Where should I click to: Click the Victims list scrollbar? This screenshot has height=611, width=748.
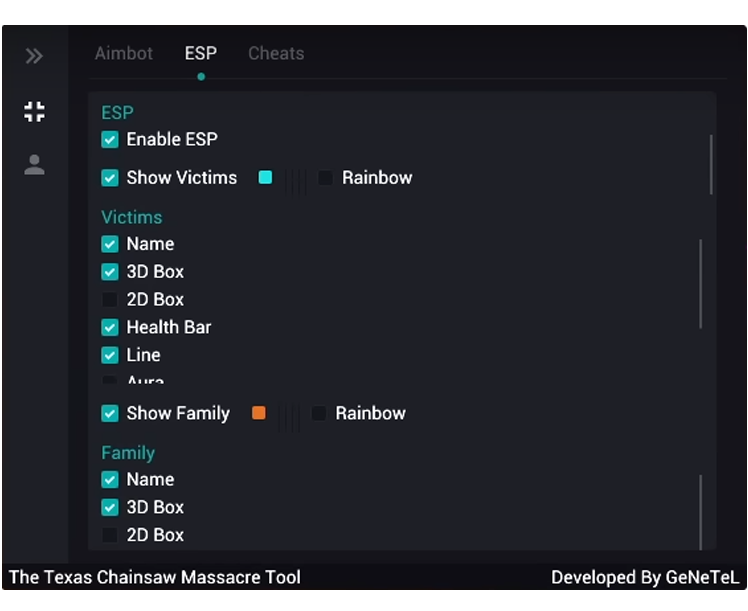coord(701,284)
